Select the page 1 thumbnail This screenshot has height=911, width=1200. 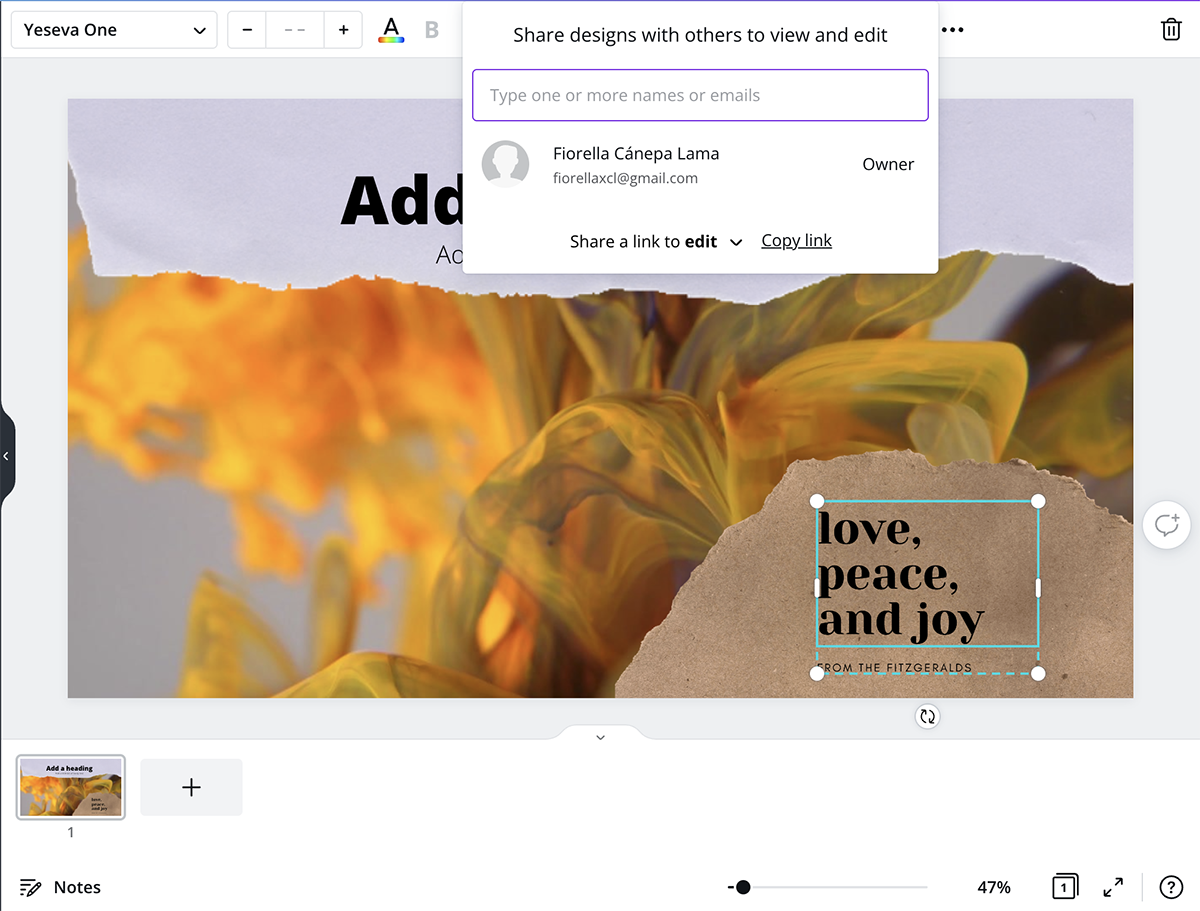click(x=70, y=787)
